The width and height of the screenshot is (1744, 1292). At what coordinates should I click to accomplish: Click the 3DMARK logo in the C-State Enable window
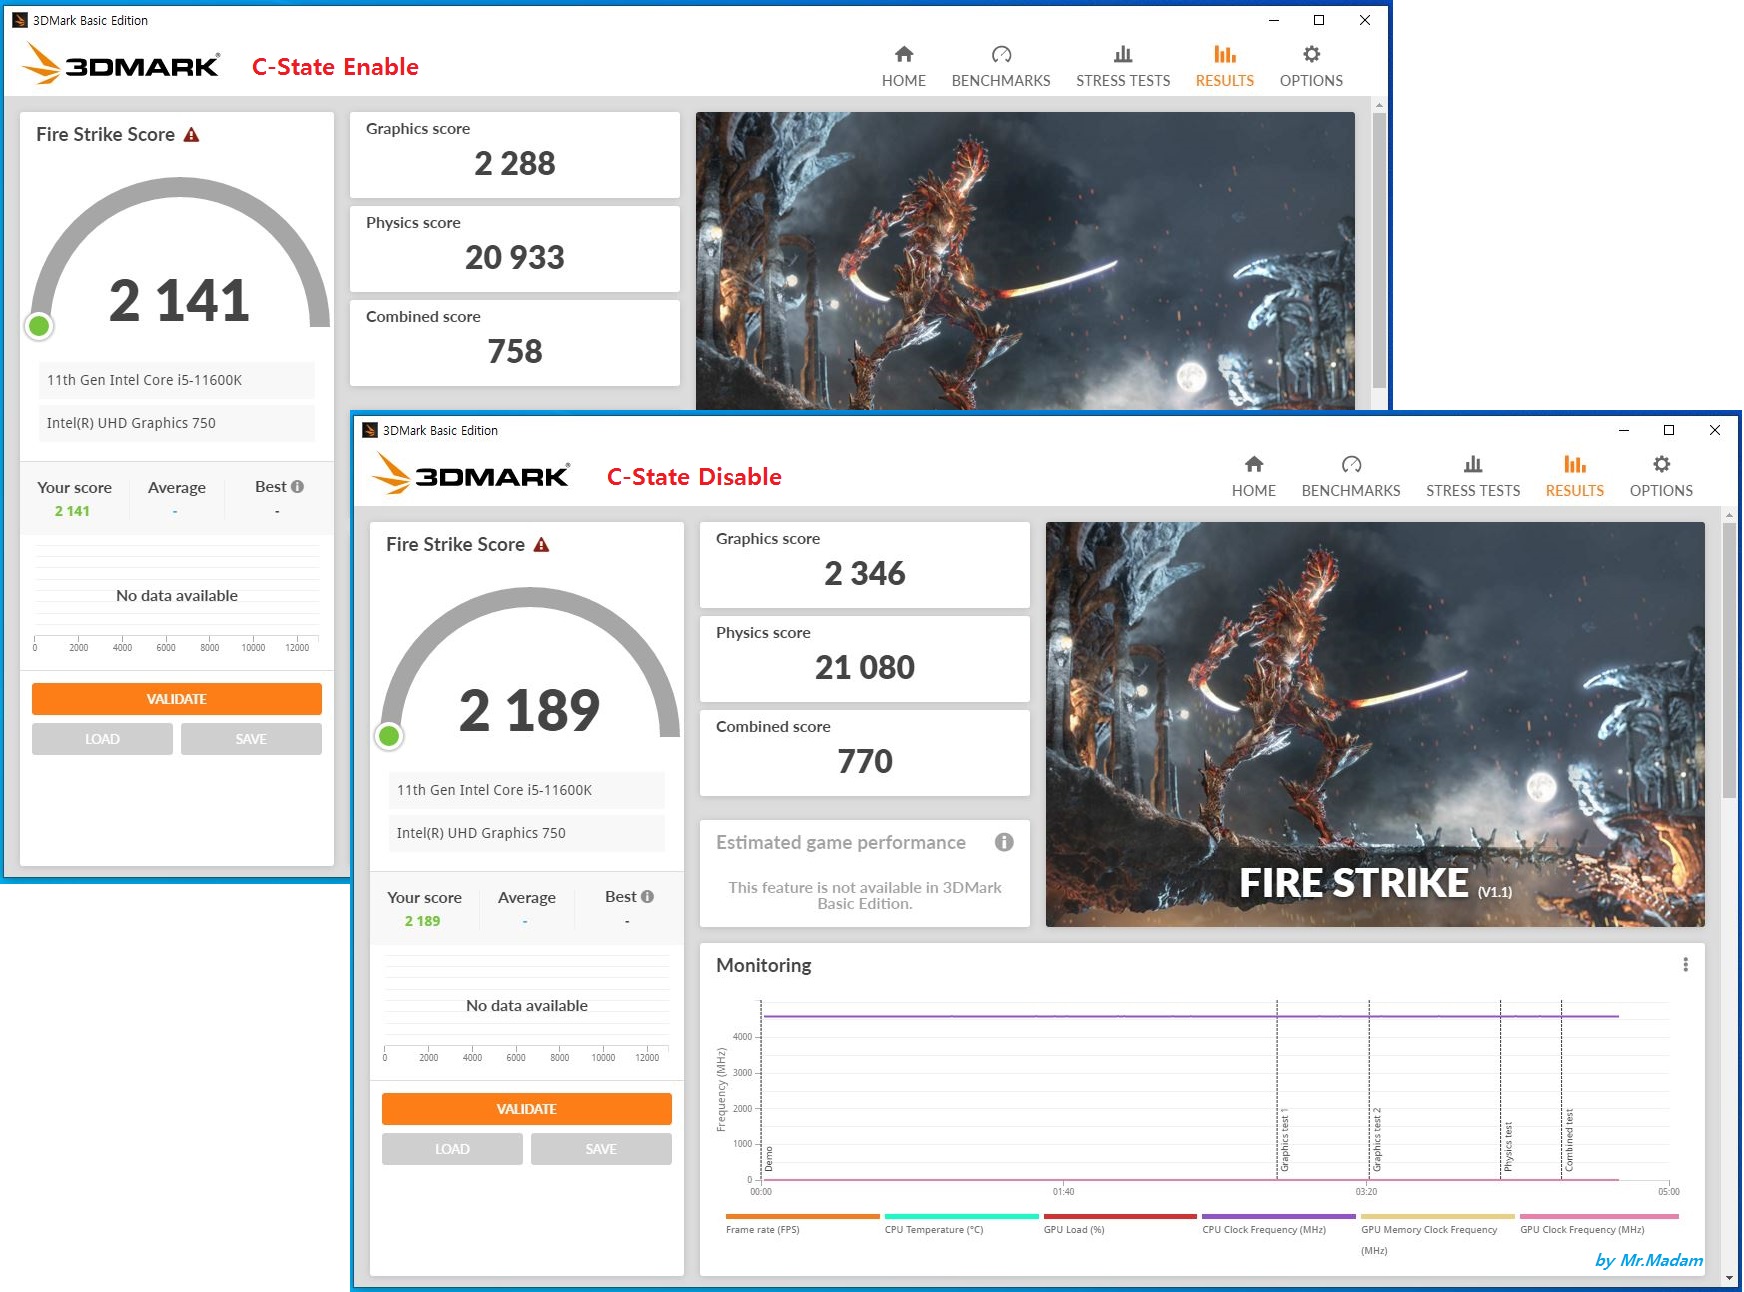point(120,64)
